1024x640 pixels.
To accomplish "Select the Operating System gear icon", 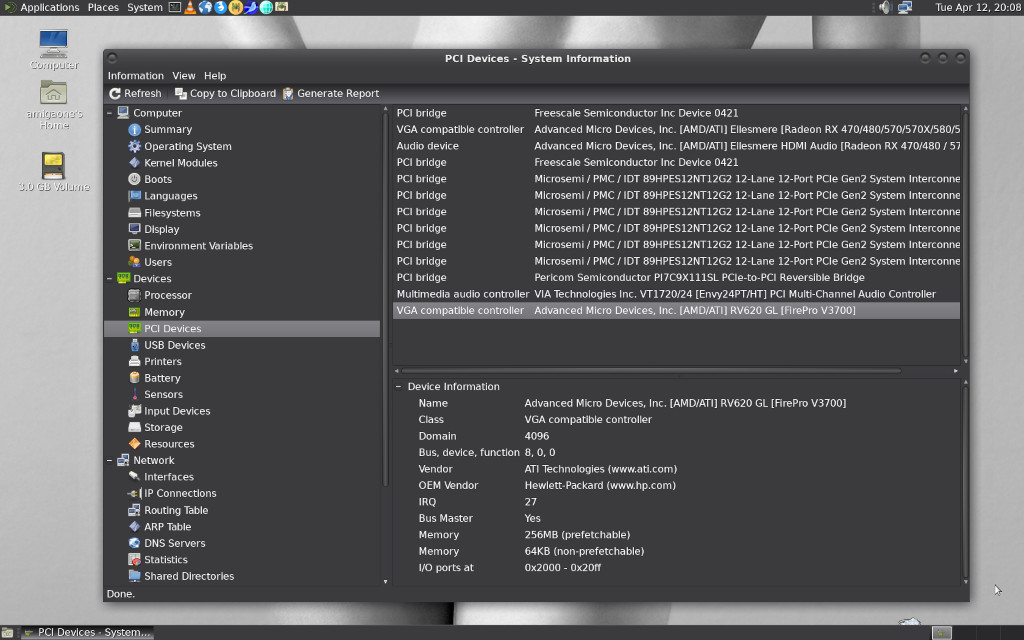I will point(134,146).
